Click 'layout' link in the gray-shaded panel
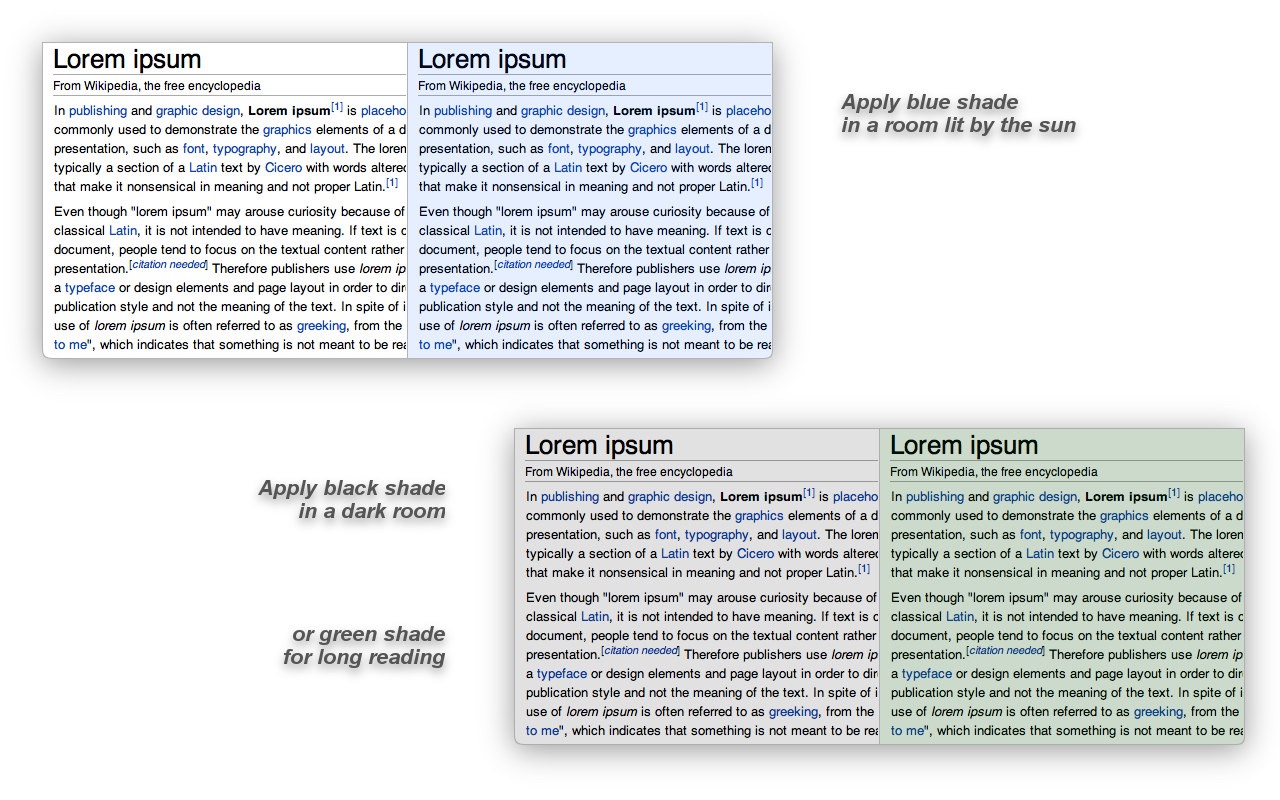Viewport: 1280px width, 800px height. (800, 535)
